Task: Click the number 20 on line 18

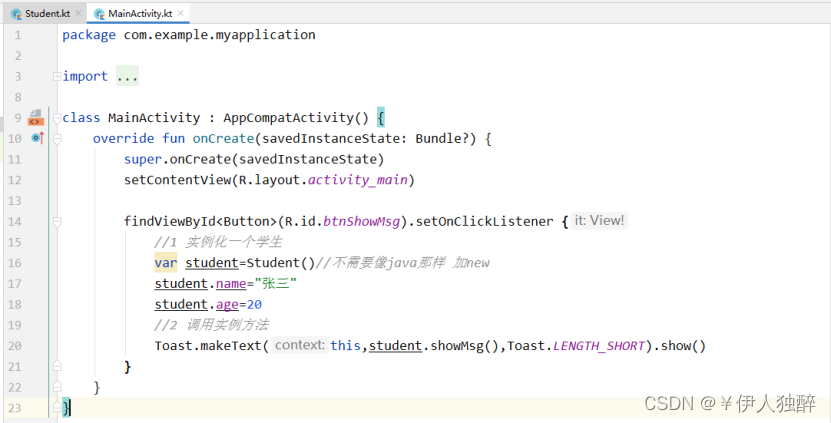Action: click(254, 304)
